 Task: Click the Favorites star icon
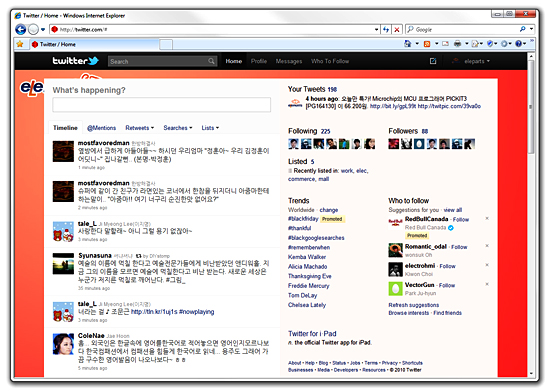coord(20,44)
